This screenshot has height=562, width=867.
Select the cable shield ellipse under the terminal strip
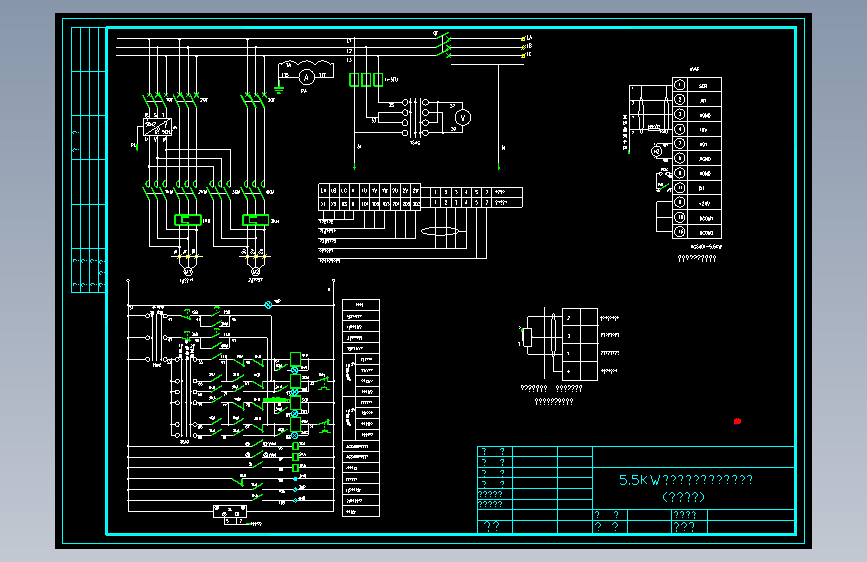pos(440,231)
